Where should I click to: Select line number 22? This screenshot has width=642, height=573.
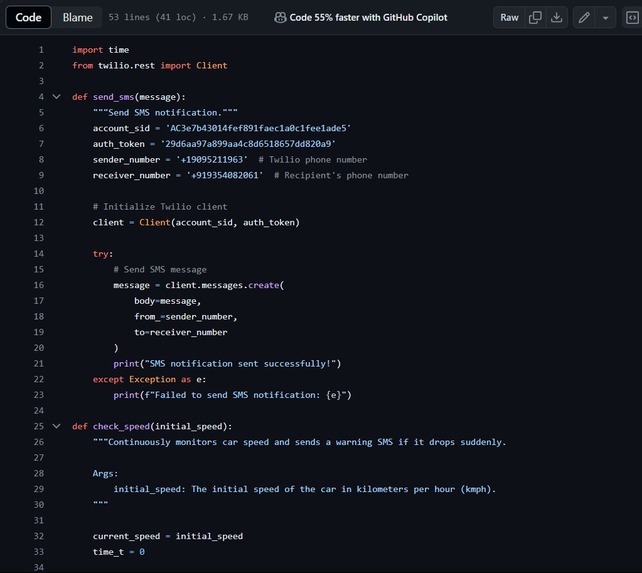pos(38,379)
